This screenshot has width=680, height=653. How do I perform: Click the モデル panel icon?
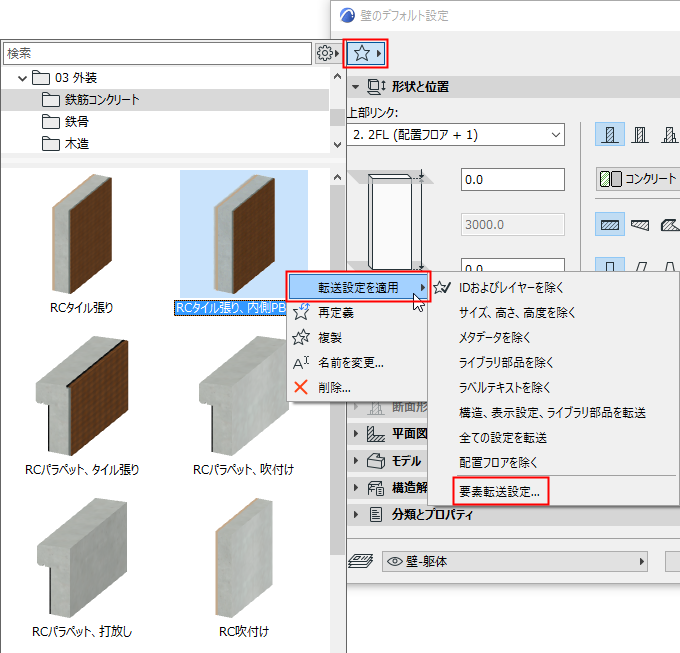(376, 460)
